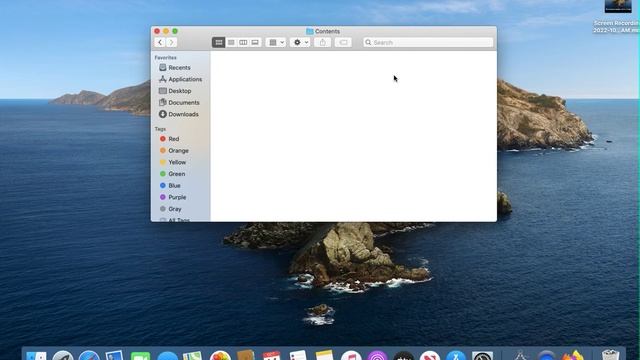Click the Edit Tags toolbar button

pyautogui.click(x=343, y=42)
